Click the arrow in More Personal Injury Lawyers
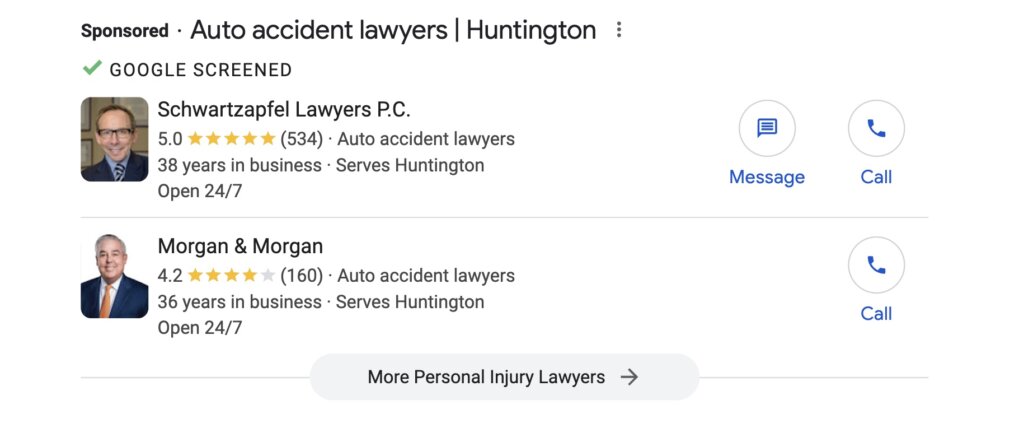Screen dimensions: 1024x428 pos(629,377)
